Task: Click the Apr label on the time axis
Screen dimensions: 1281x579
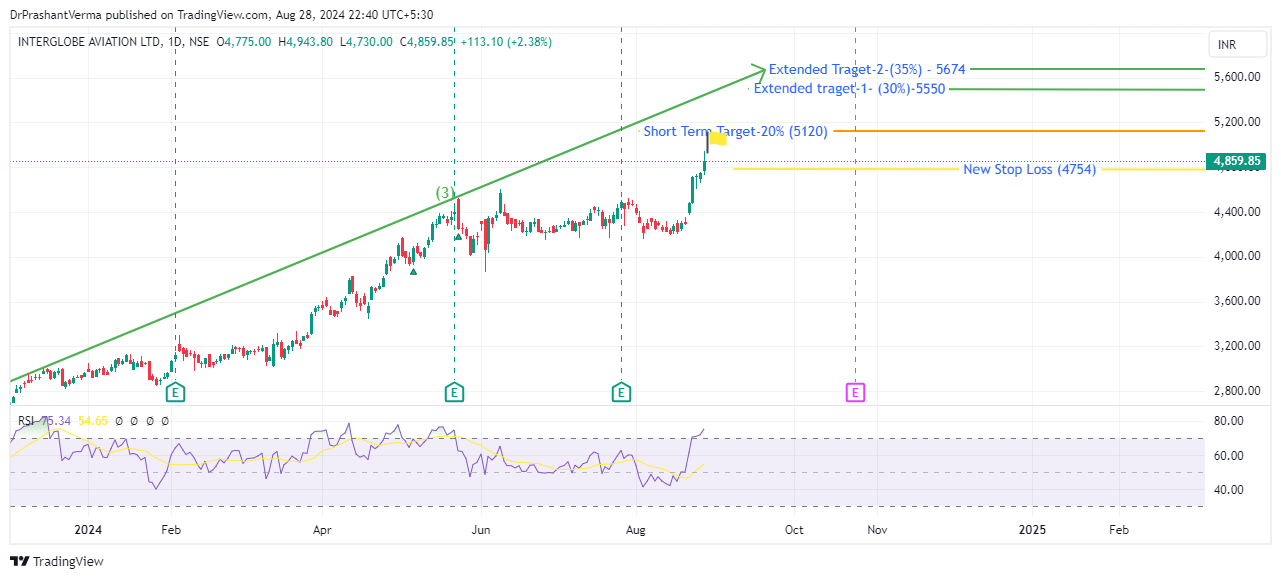Action: point(322,528)
